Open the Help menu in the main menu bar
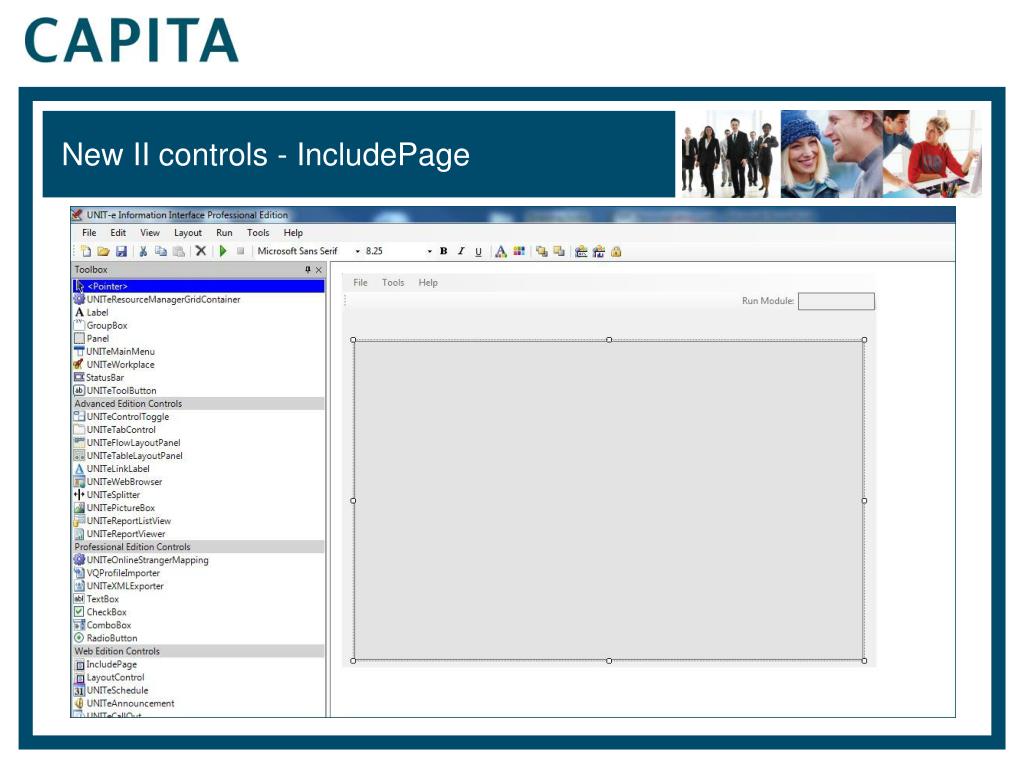 [x=293, y=232]
